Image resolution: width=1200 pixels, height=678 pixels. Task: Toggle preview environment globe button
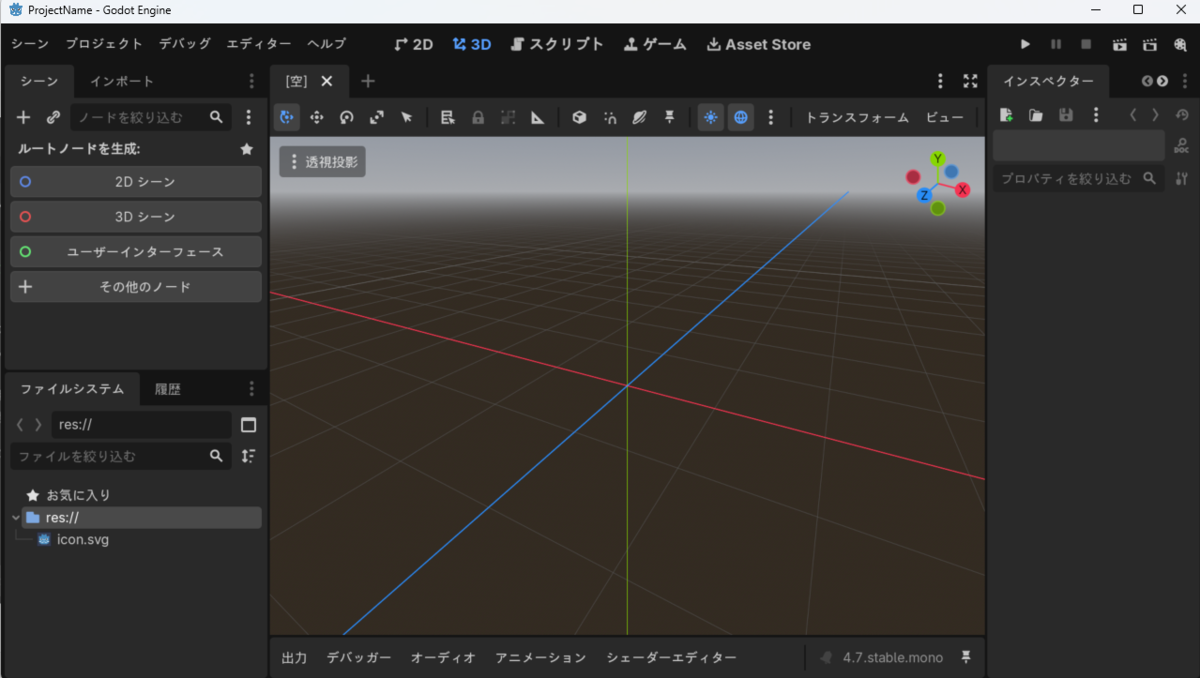click(741, 117)
